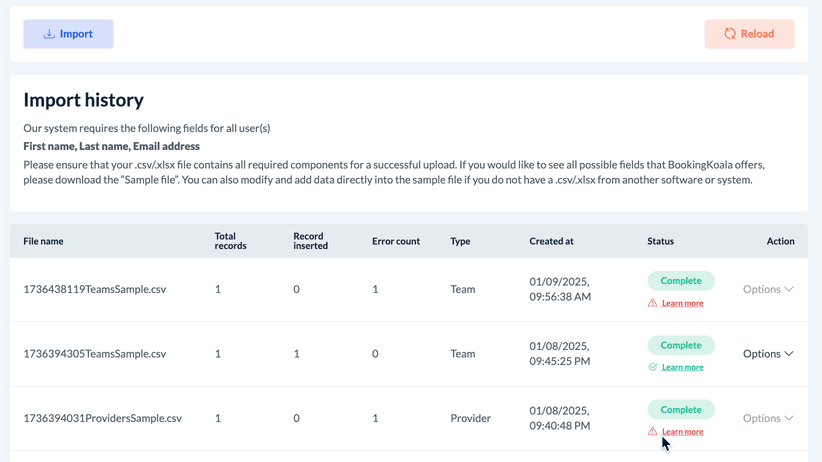Click chevron icon beside Options for ProvidersSample
Viewport: 822px width, 462px height.
click(x=789, y=418)
